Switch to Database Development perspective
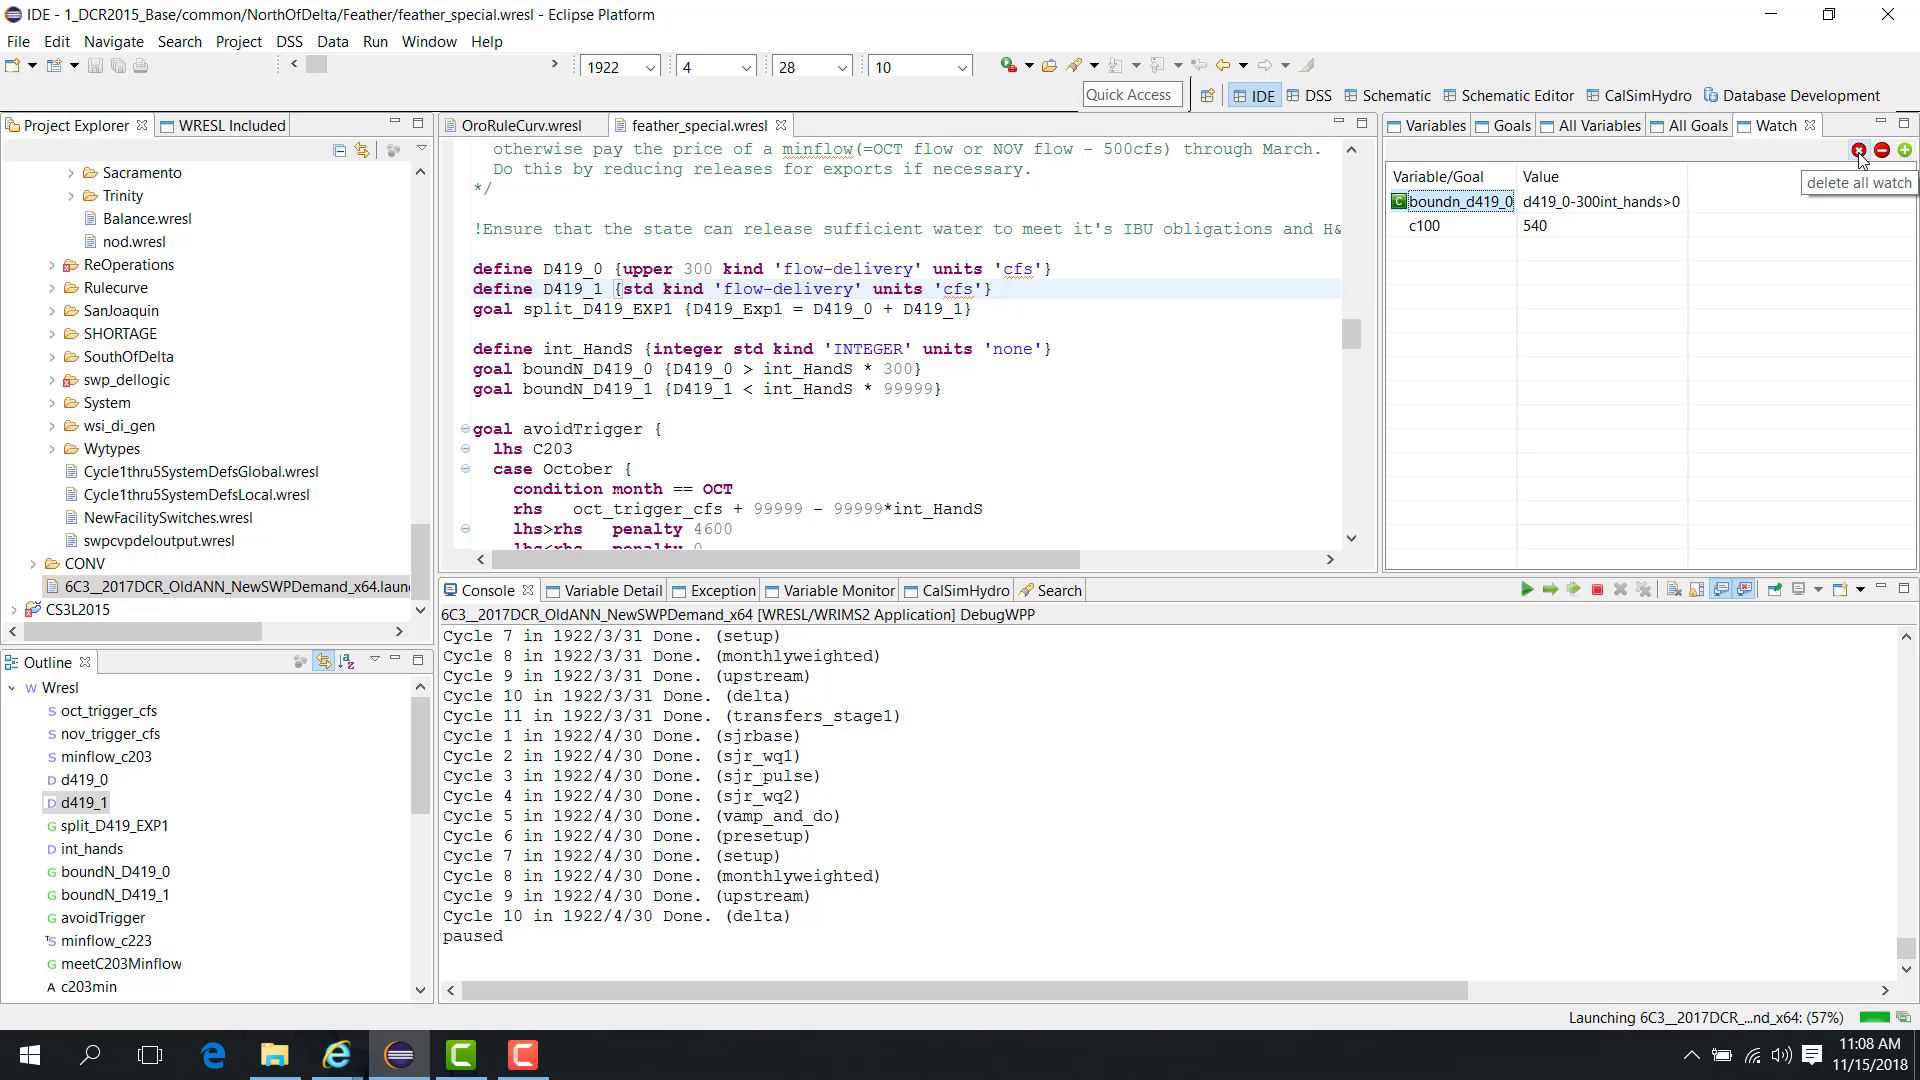 pyautogui.click(x=1791, y=96)
